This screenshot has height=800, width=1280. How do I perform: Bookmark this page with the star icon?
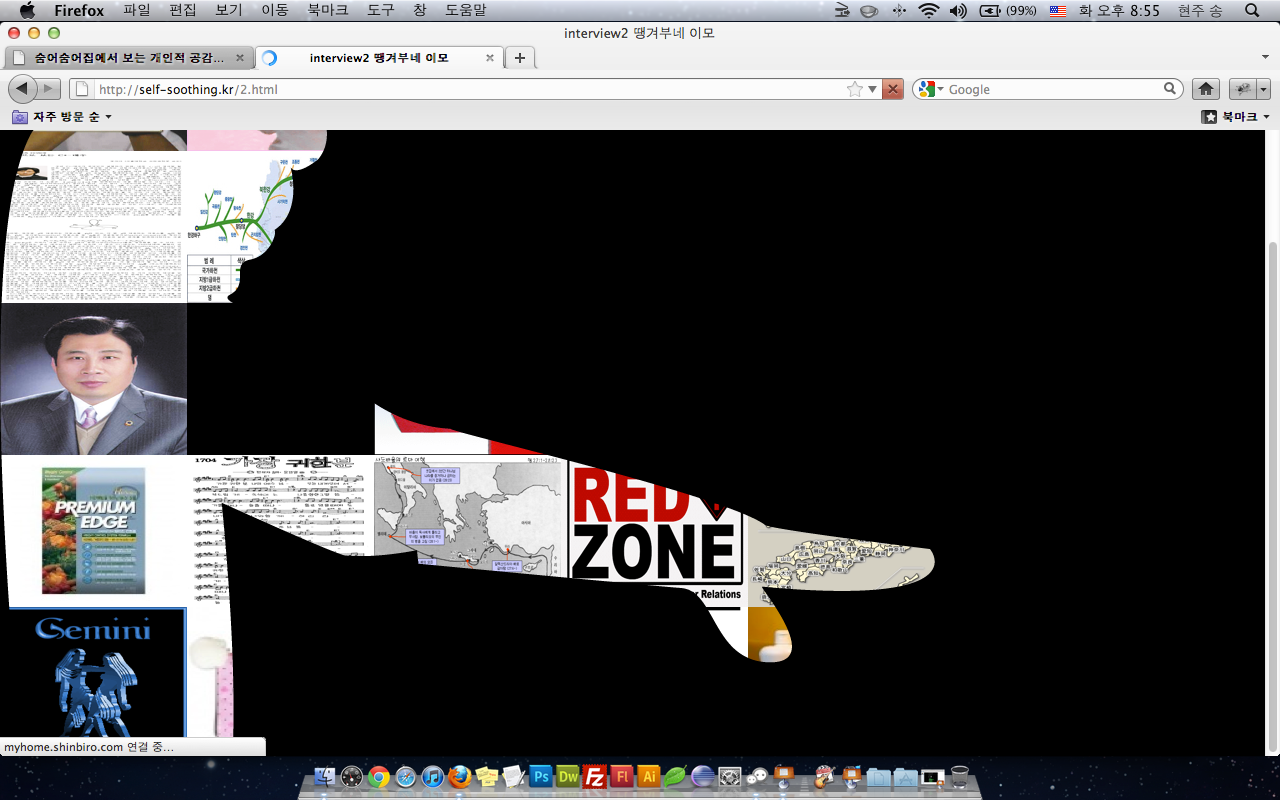(x=855, y=89)
